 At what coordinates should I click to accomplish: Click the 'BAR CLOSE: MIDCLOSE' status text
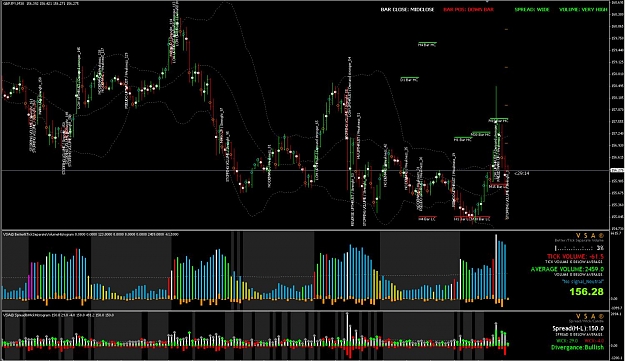(407, 10)
